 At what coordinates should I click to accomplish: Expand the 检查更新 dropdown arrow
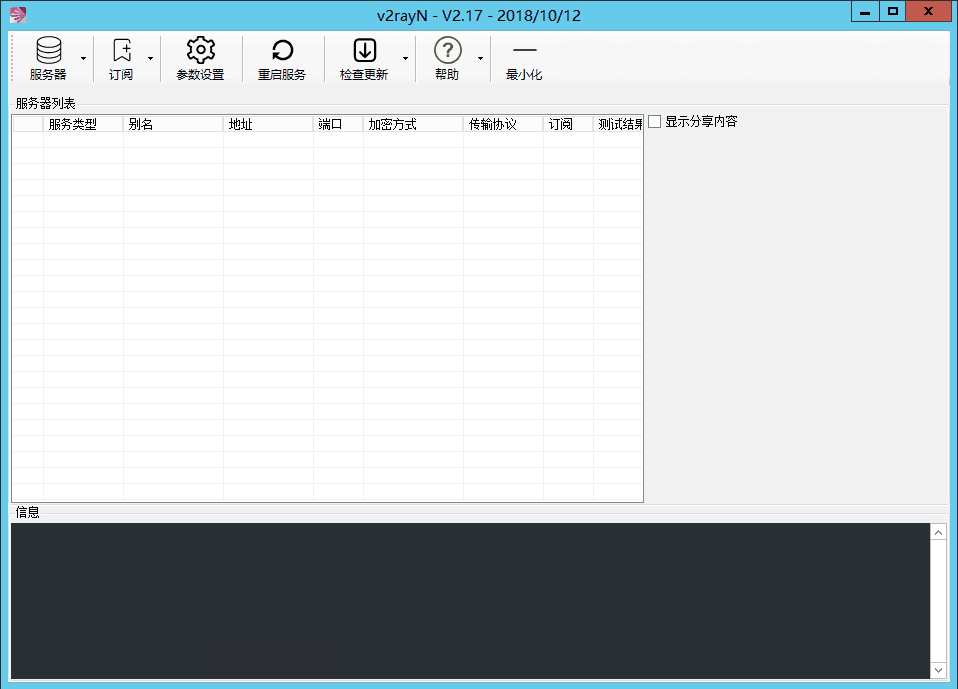click(405, 58)
